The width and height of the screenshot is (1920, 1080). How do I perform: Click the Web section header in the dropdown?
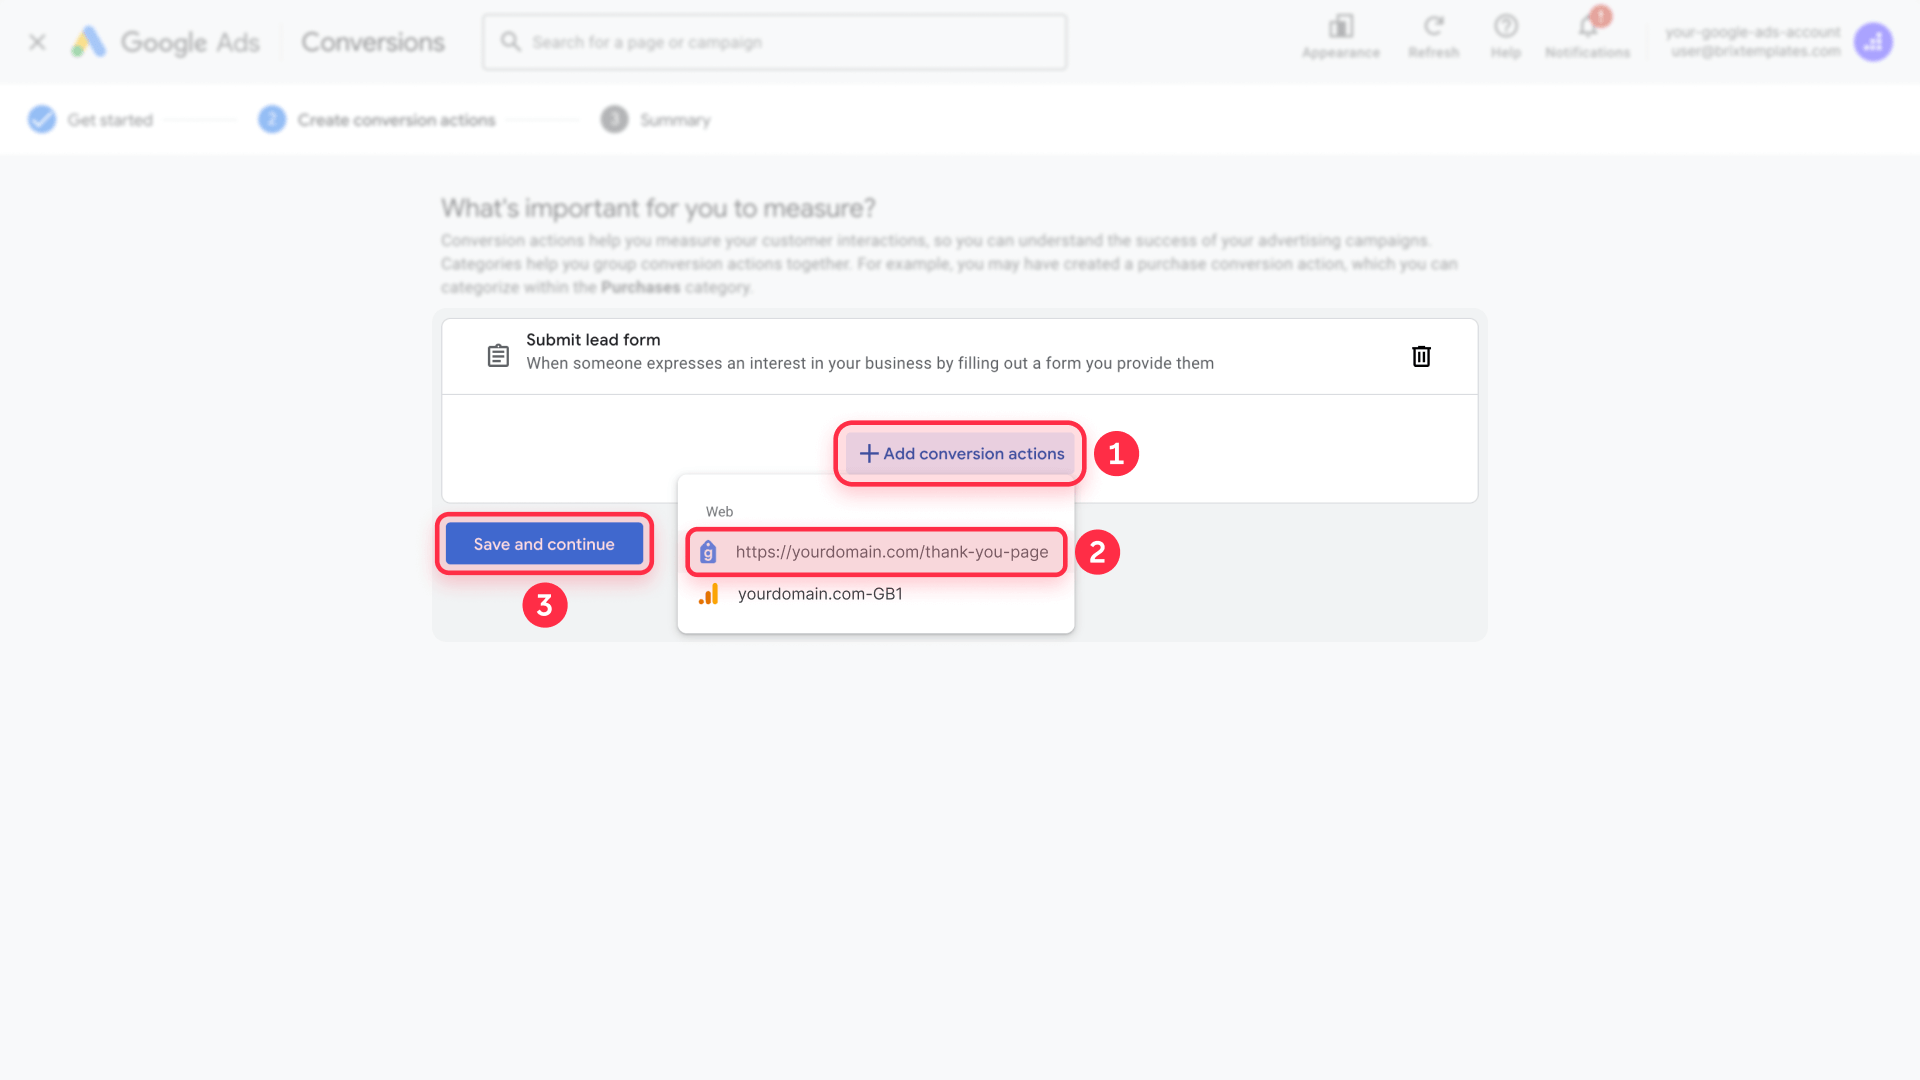click(719, 511)
